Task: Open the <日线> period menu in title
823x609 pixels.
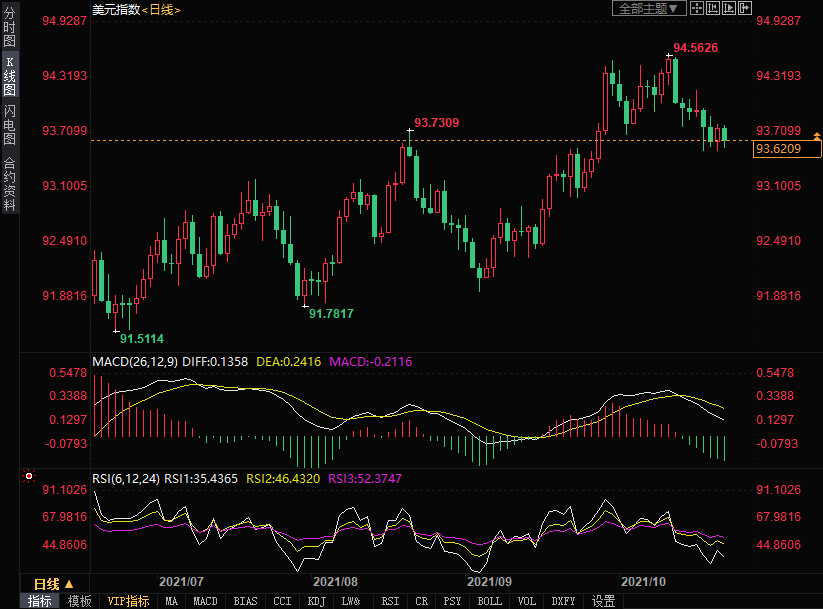Action: pos(160,9)
